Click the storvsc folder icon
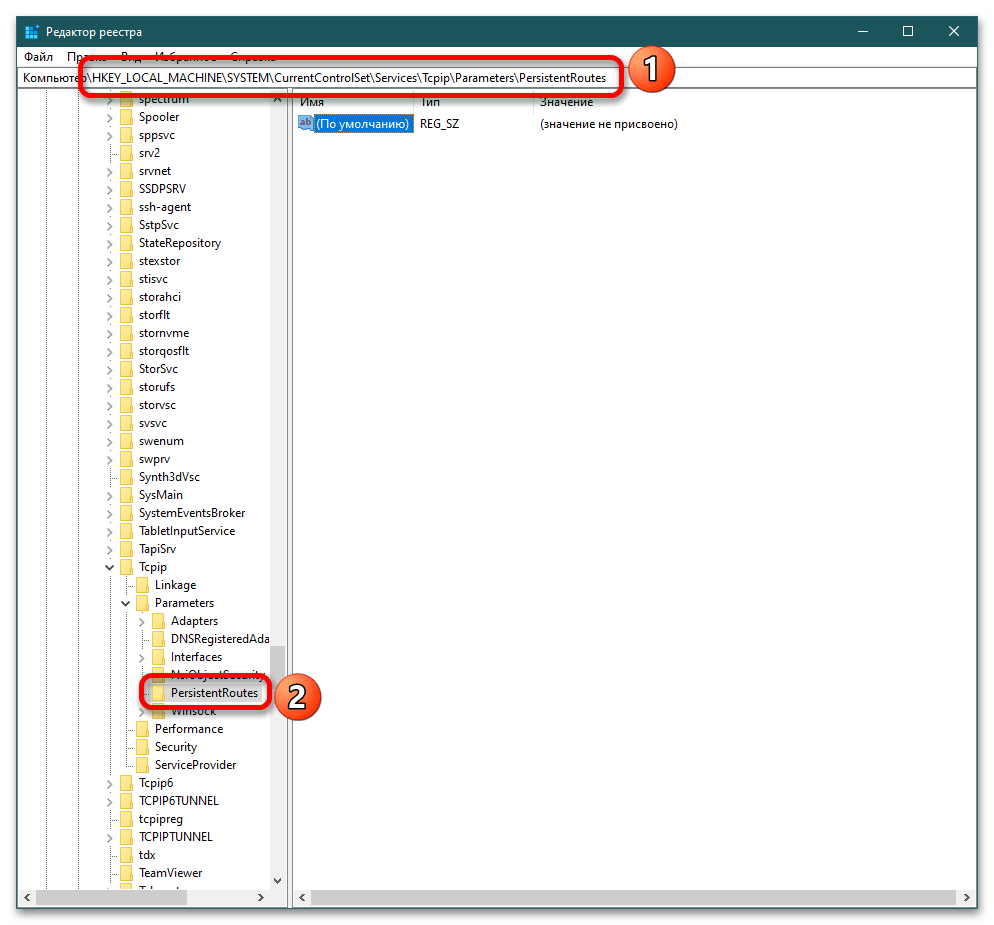 coord(127,405)
